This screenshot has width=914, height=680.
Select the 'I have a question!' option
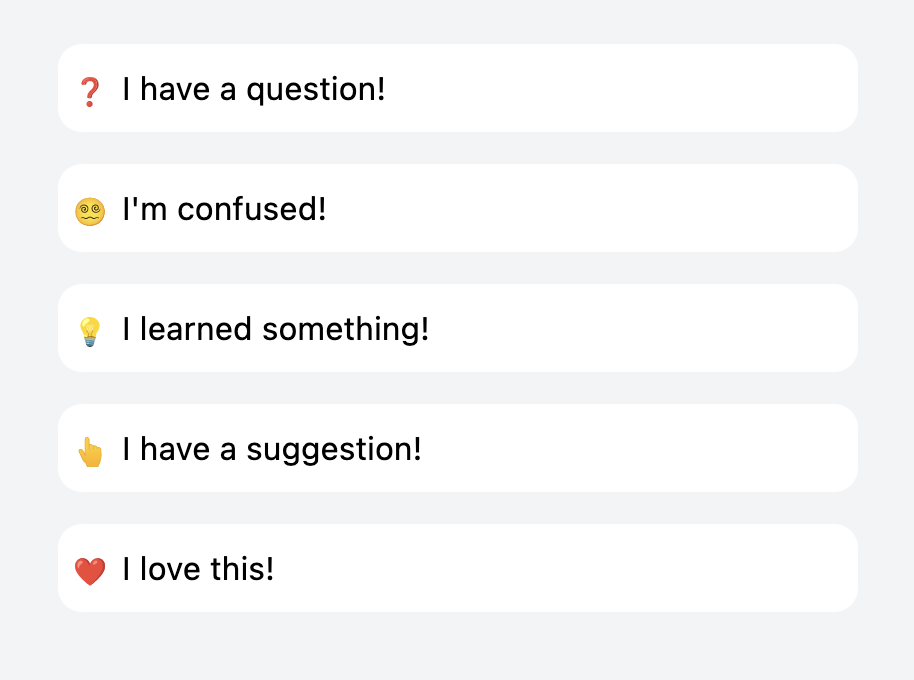click(x=458, y=88)
